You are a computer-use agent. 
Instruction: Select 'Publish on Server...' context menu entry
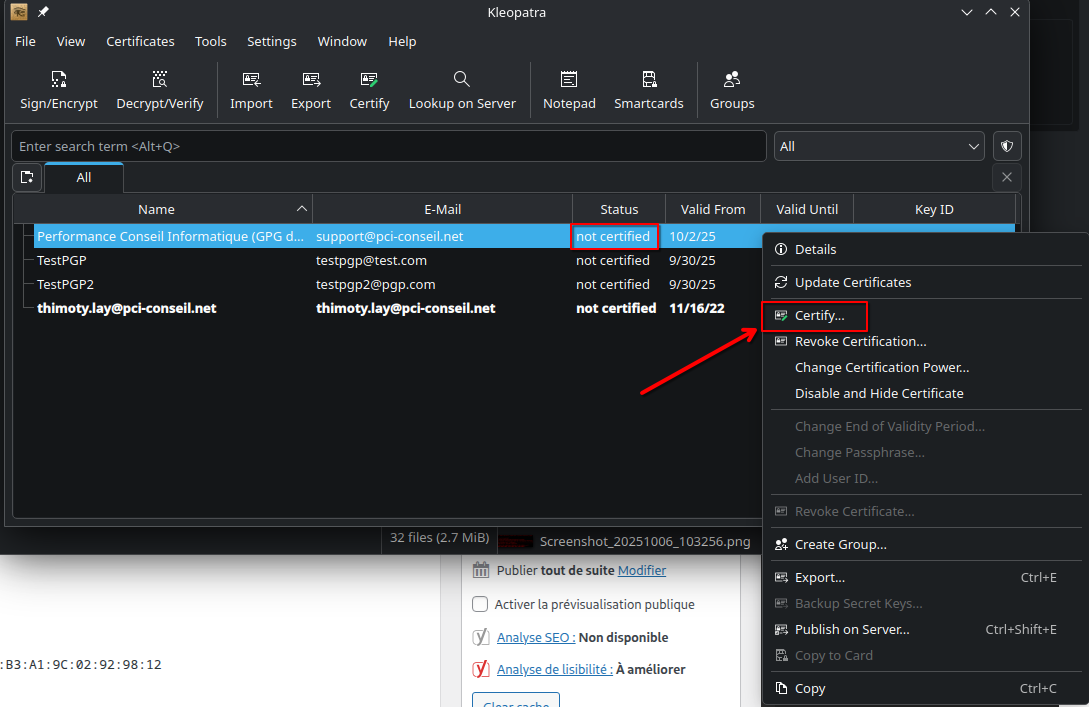coord(851,629)
